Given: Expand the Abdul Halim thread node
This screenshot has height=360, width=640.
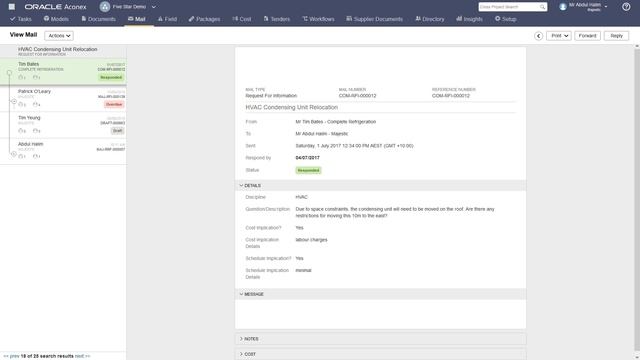Looking at the screenshot, I should [x=14, y=154].
